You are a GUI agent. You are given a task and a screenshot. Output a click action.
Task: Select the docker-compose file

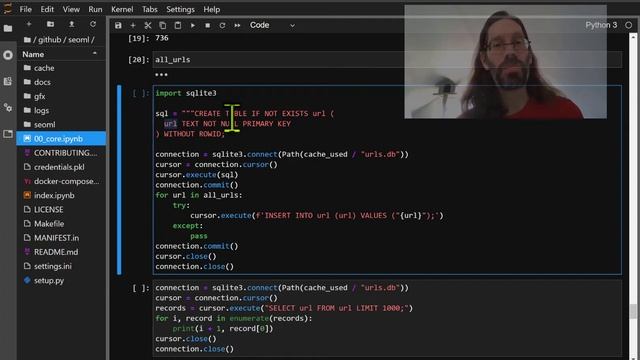click(61, 181)
